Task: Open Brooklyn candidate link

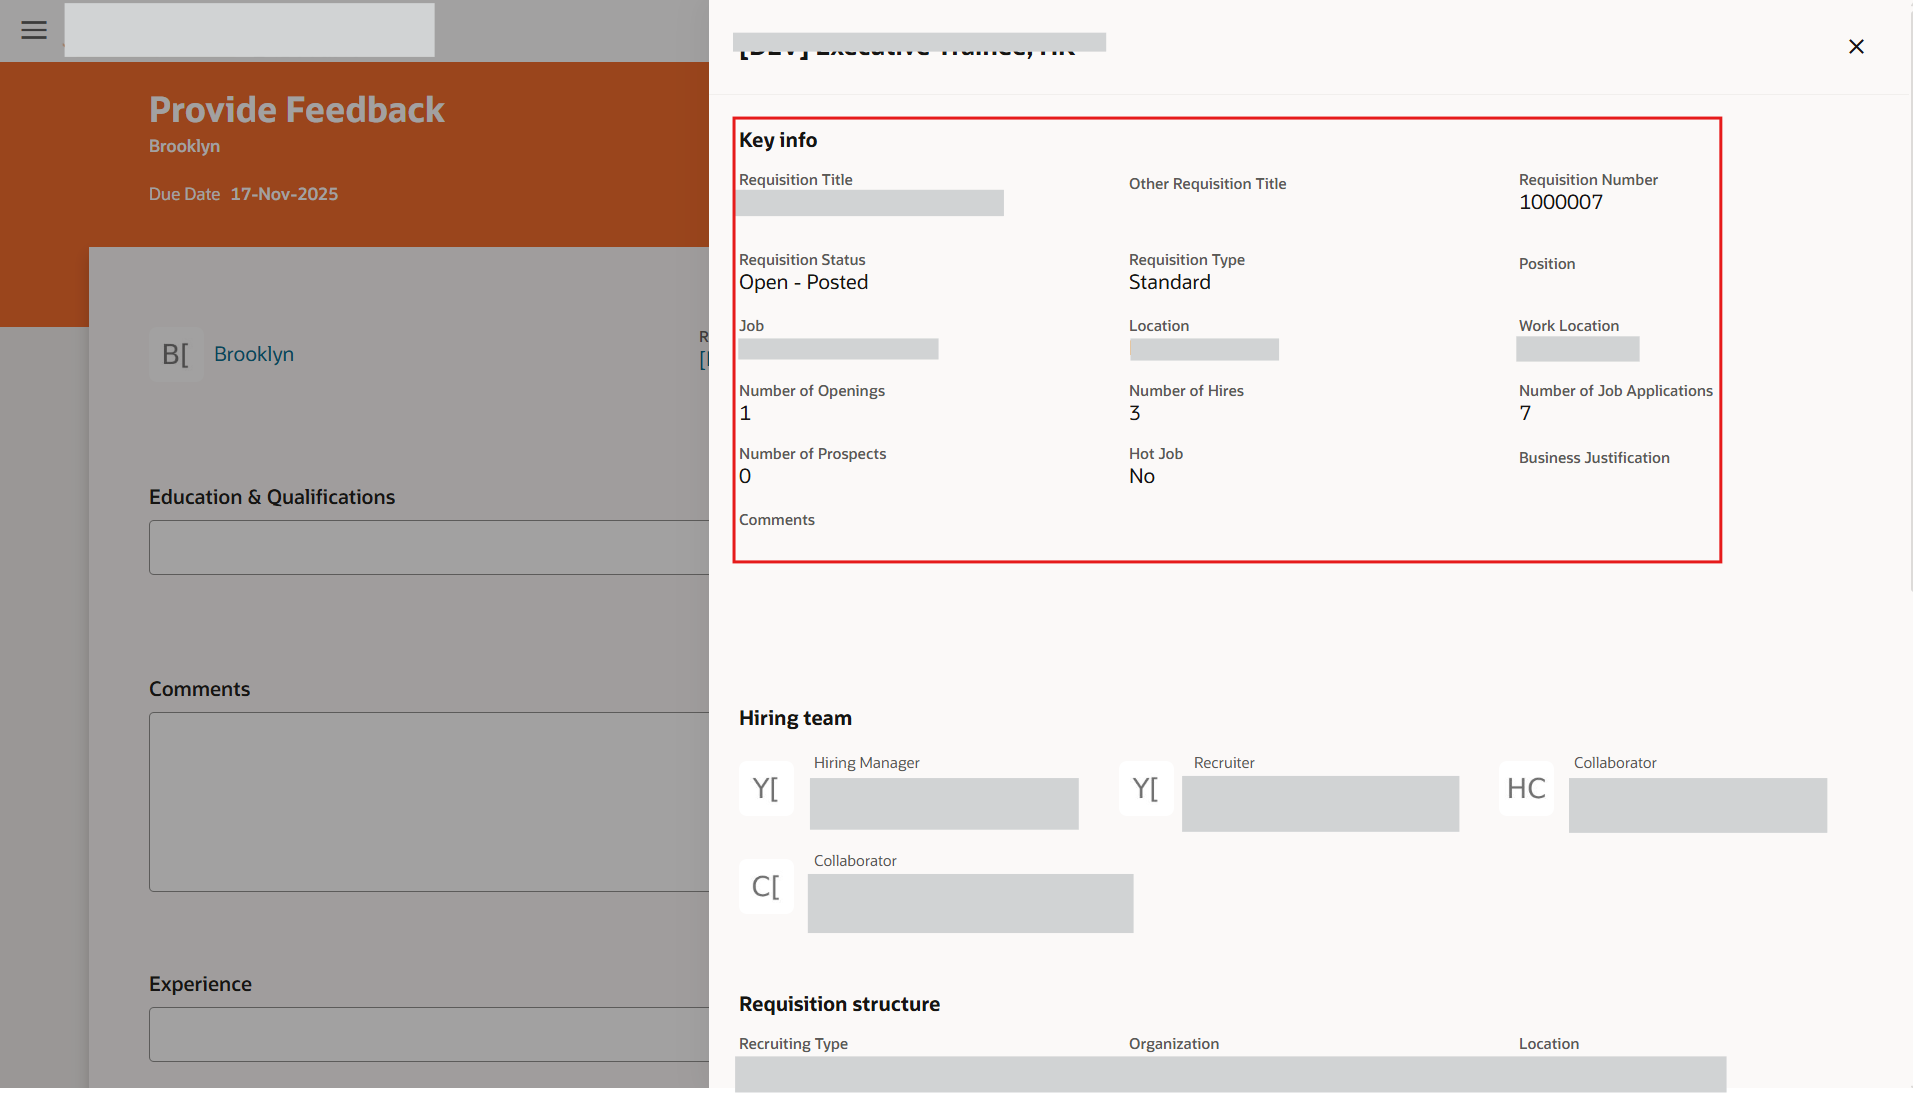Action: point(254,354)
